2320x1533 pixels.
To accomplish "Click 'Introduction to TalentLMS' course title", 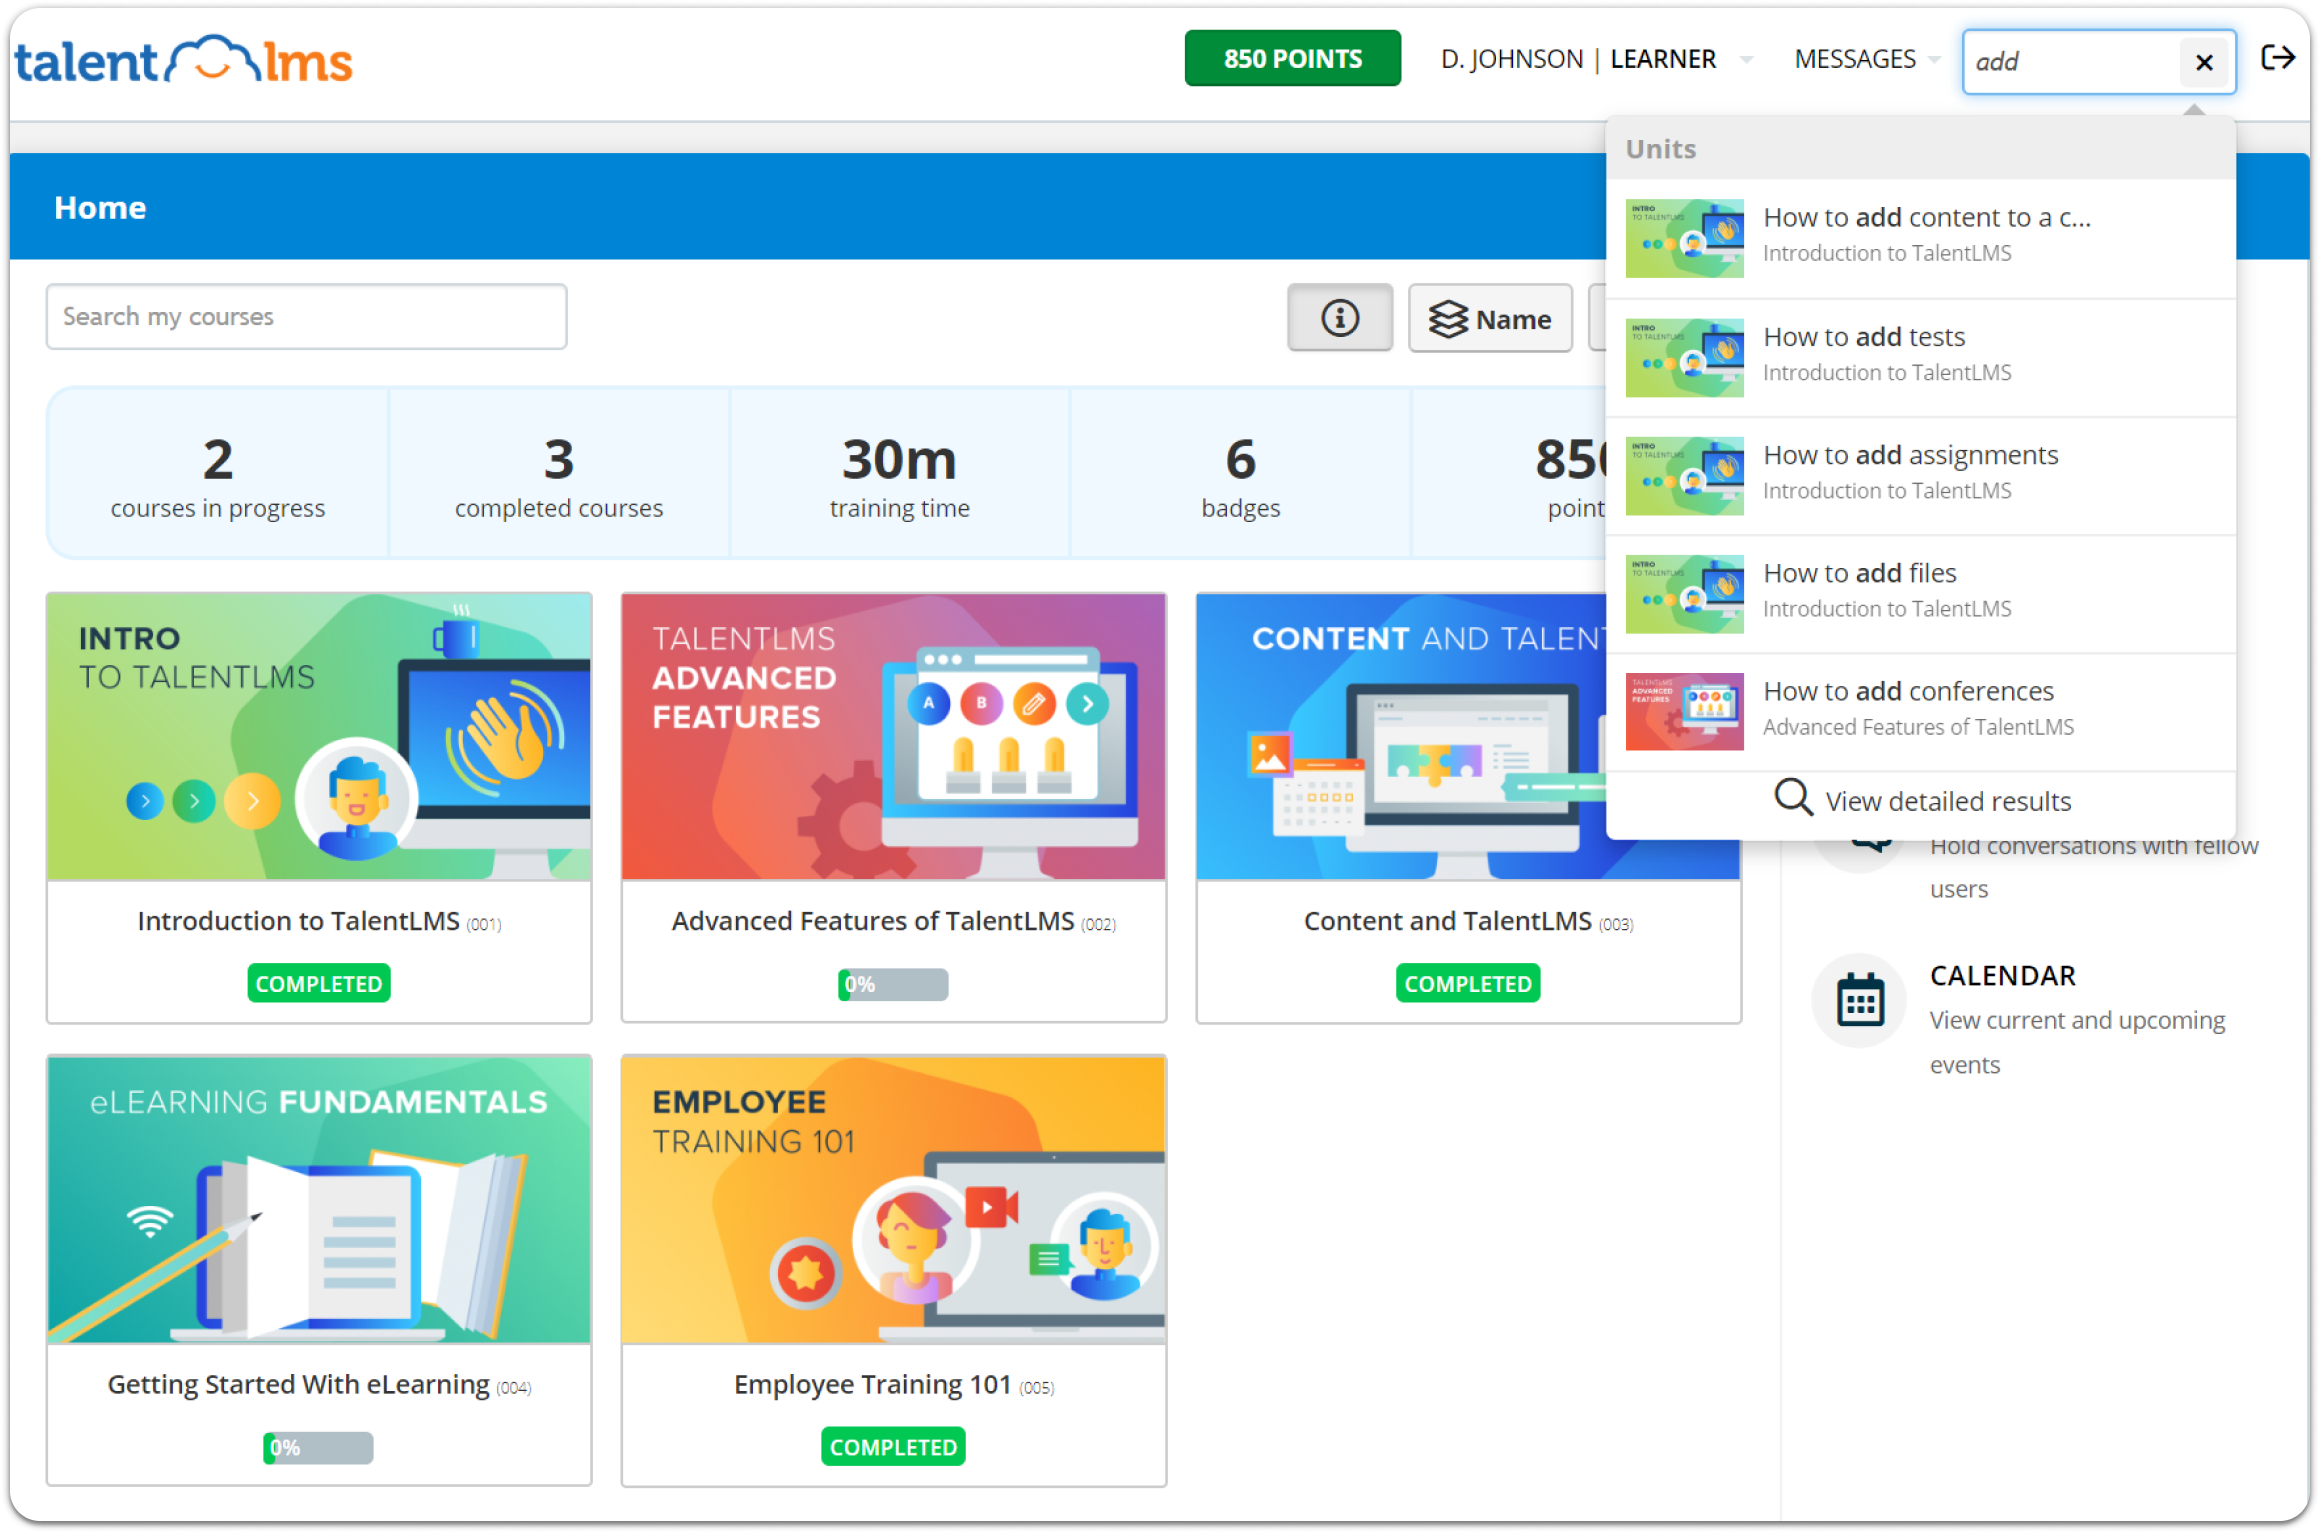I will tap(298, 920).
